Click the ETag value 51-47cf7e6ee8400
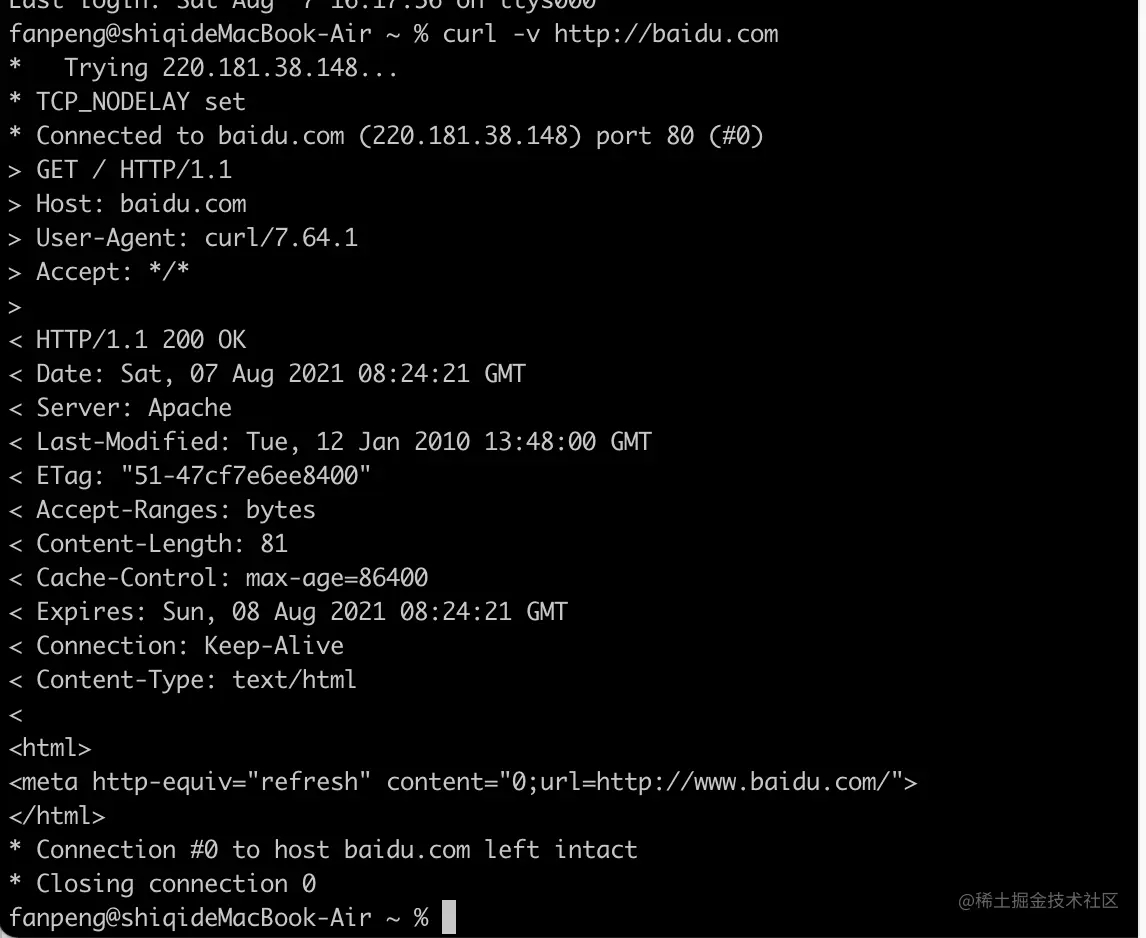The width and height of the screenshot is (1146, 938). pyautogui.click(x=246, y=476)
